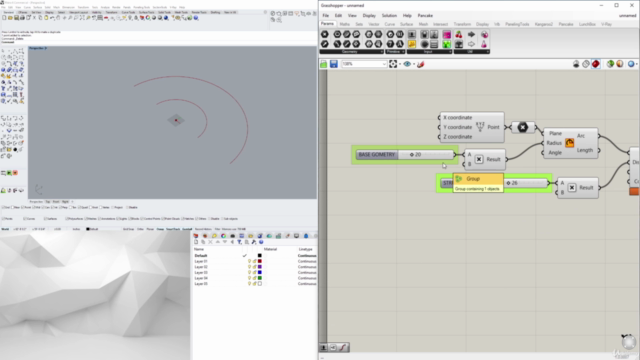Screen dimensions: 640x360
Task: Toggle the Layer 02 lock icon
Action: (254, 267)
